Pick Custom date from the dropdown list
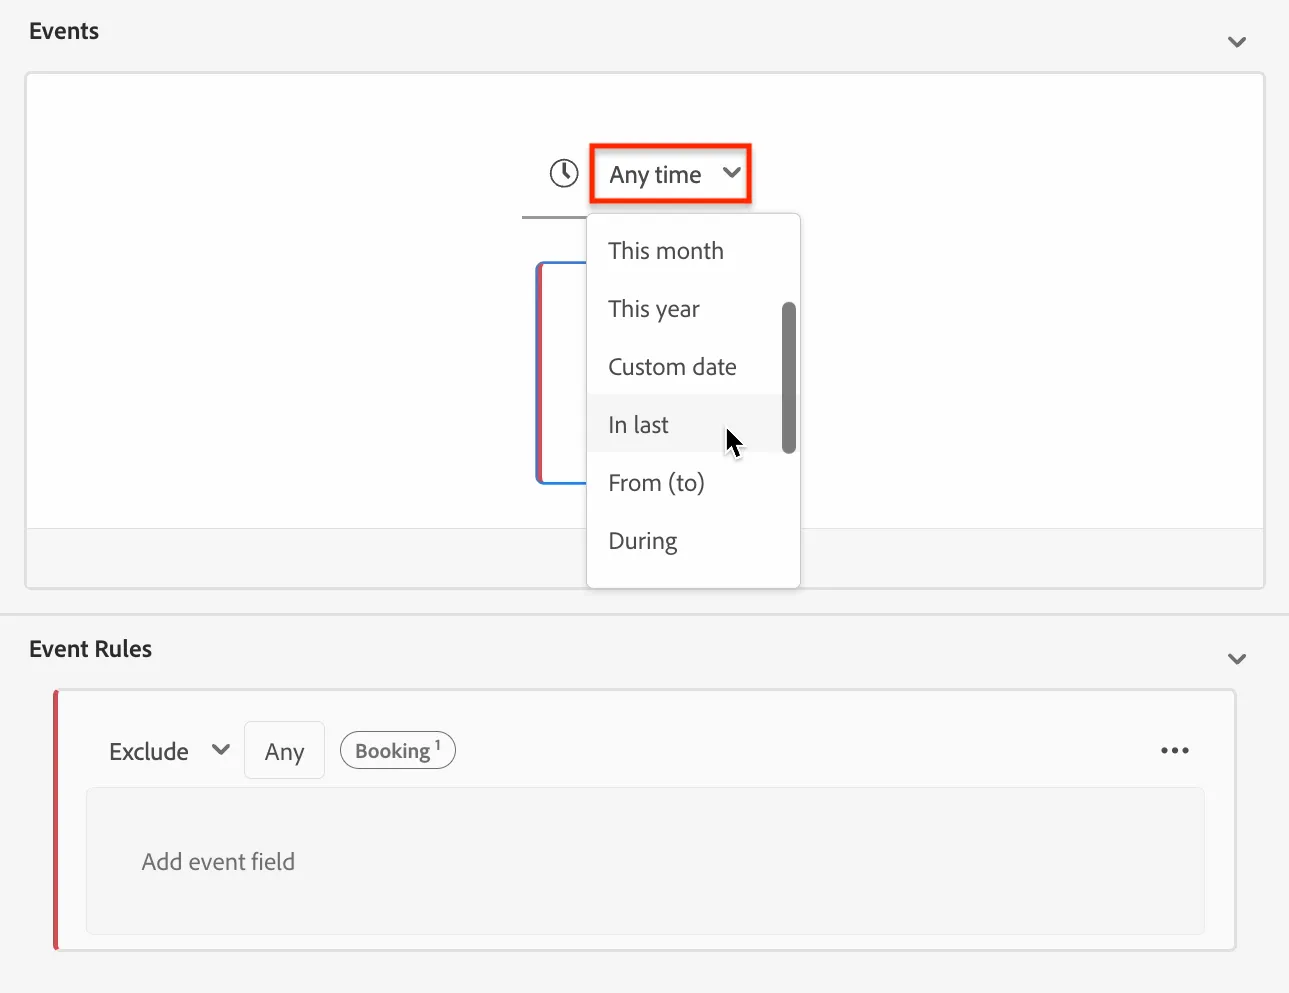1289x993 pixels. pyautogui.click(x=684, y=367)
